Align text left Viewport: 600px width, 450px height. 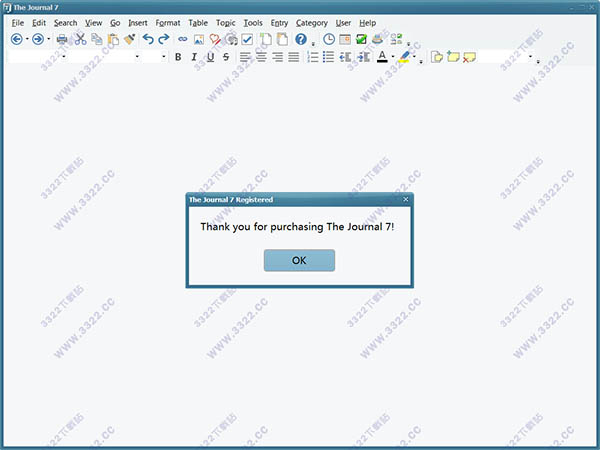click(245, 57)
